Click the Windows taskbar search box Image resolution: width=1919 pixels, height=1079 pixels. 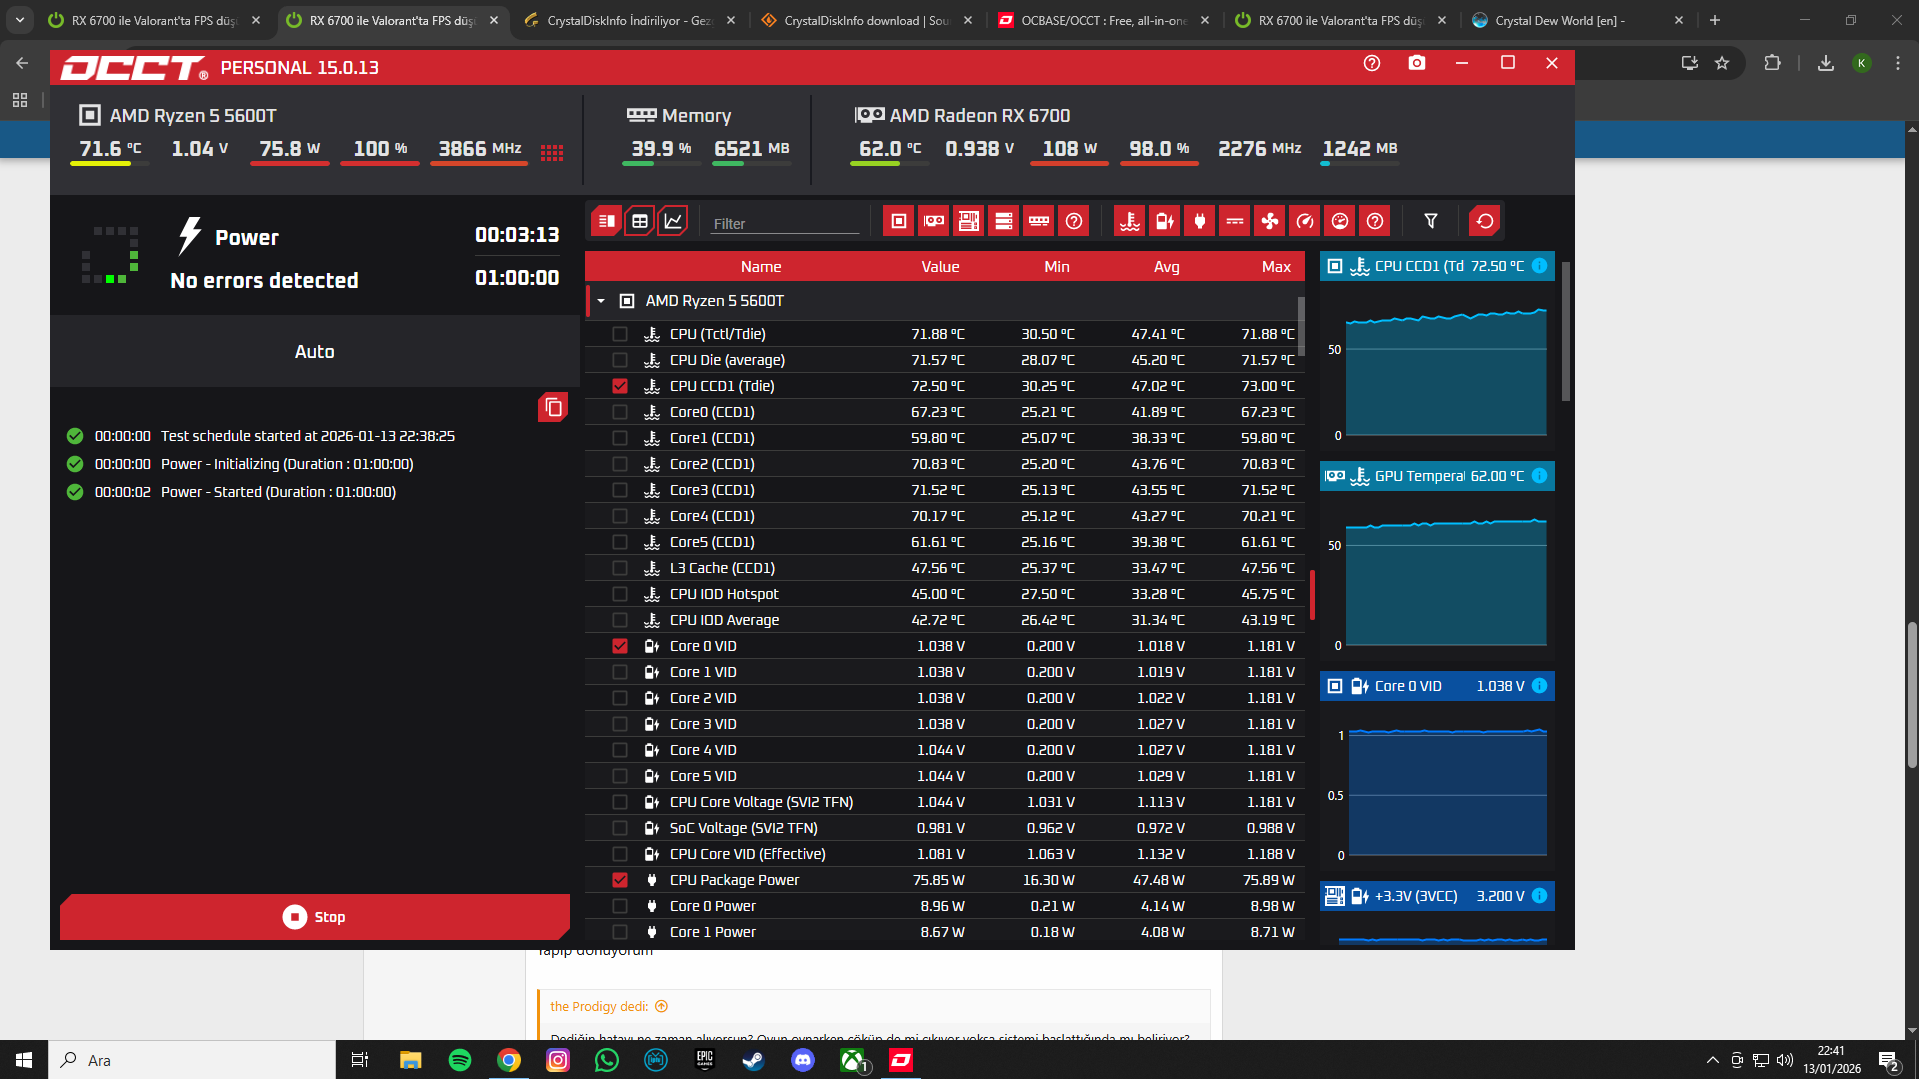click(x=192, y=1060)
